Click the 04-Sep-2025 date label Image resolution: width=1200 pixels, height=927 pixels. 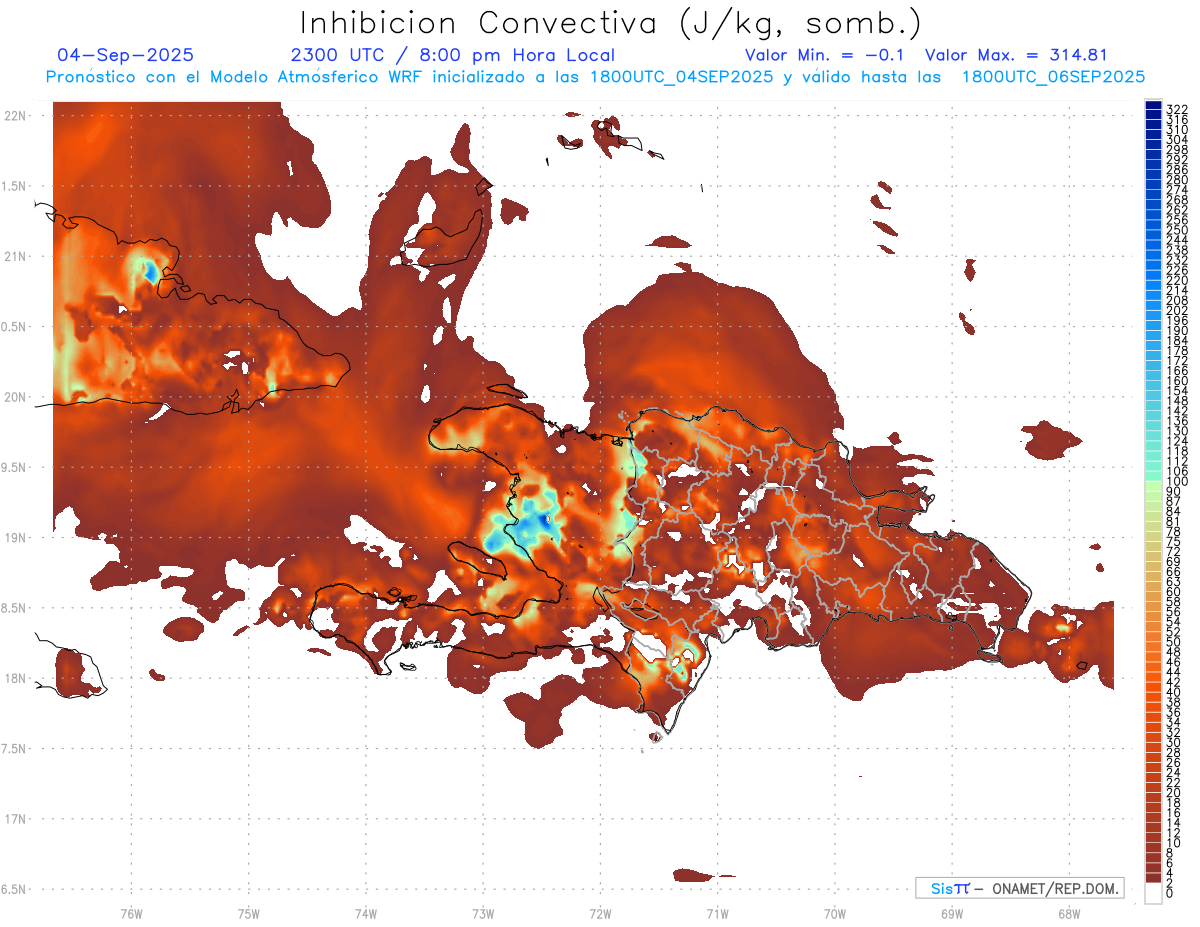(126, 55)
